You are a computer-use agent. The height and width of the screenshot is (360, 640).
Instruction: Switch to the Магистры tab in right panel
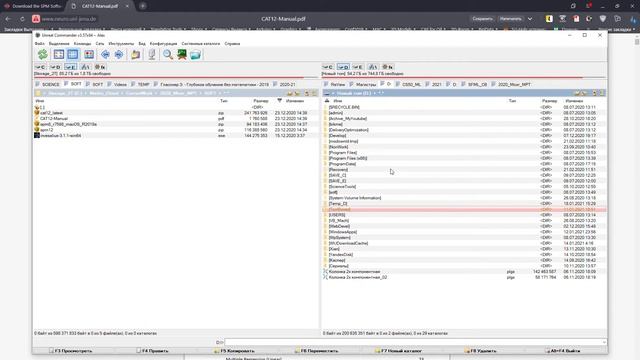pyautogui.click(x=363, y=84)
